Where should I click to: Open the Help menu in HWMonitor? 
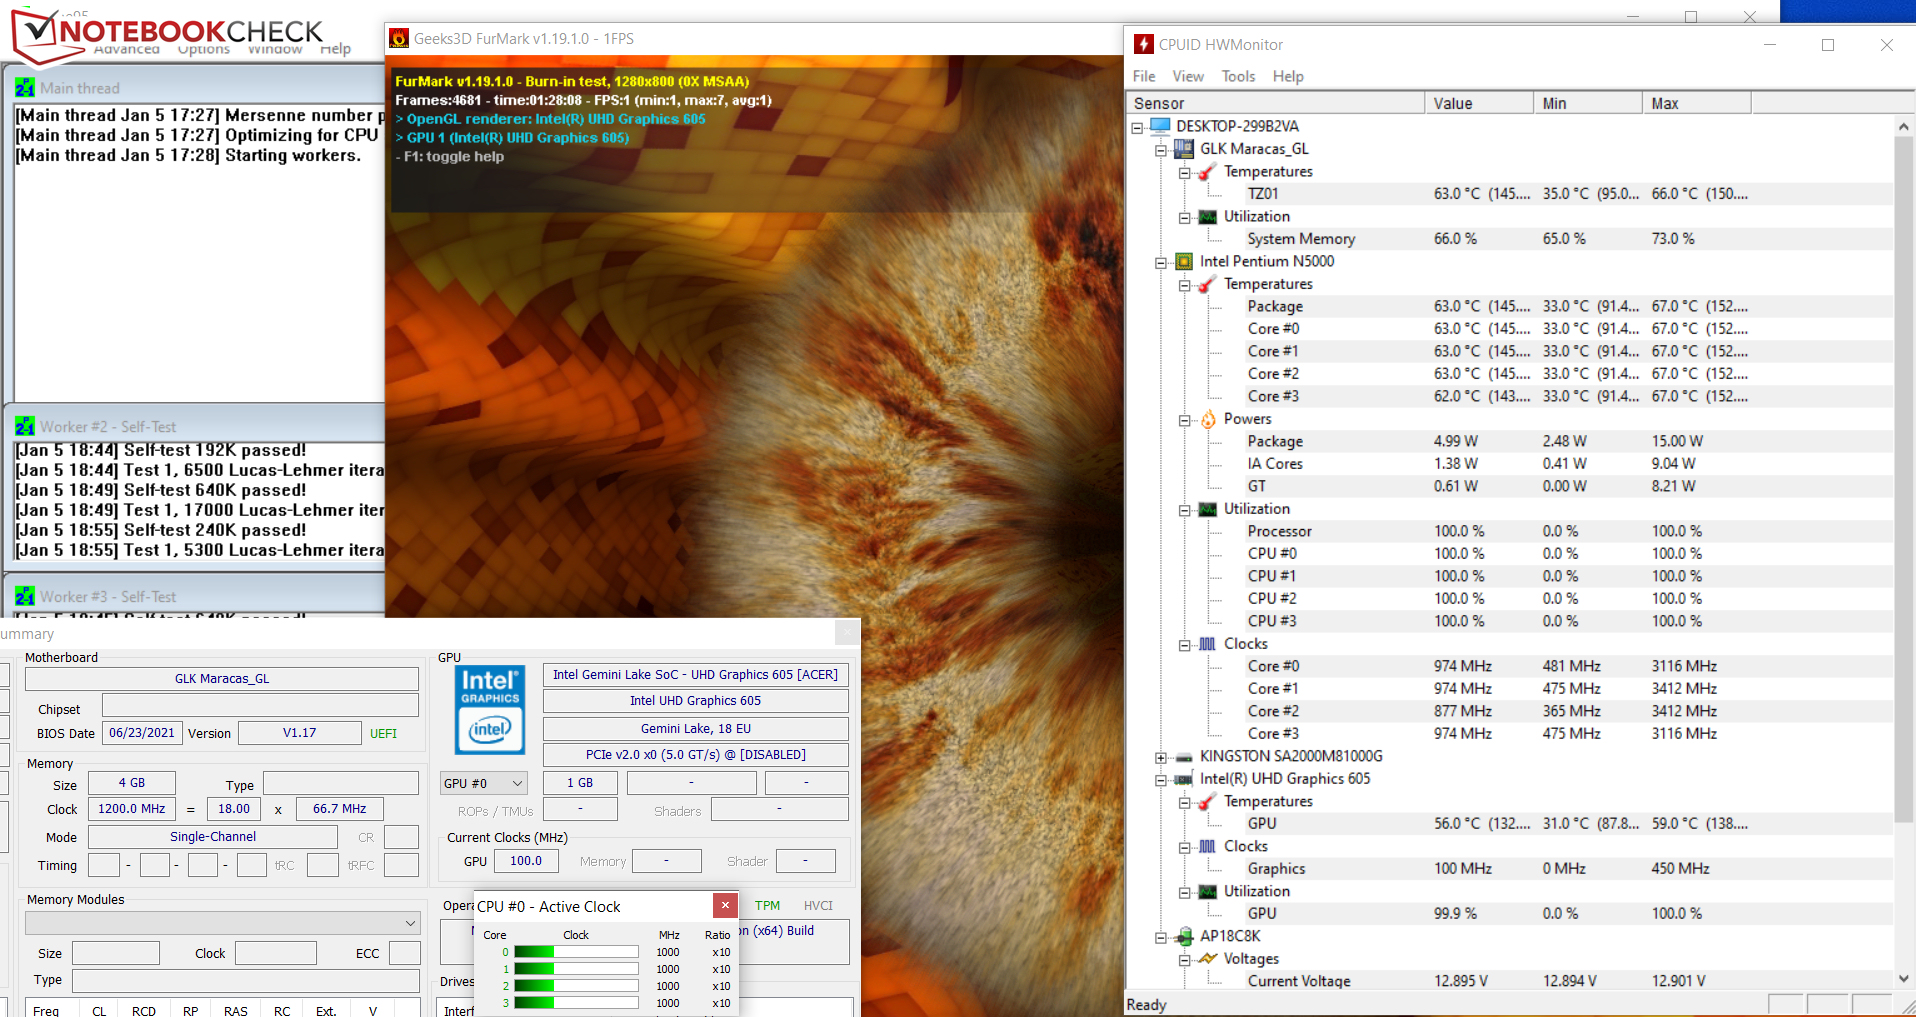click(x=1288, y=76)
